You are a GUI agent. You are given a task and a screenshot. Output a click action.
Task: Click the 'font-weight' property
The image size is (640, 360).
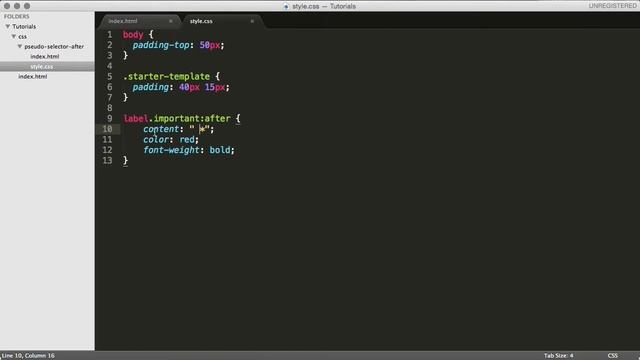point(171,150)
